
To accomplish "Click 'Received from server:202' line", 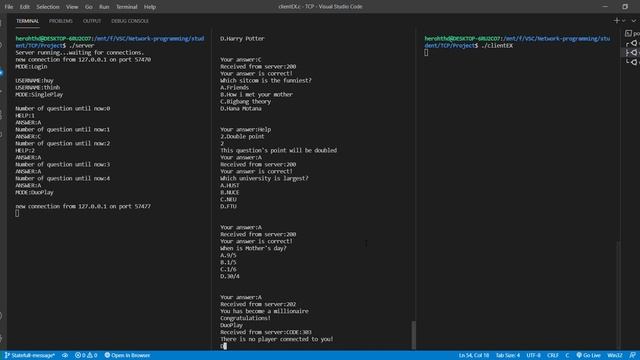I will [258, 304].
